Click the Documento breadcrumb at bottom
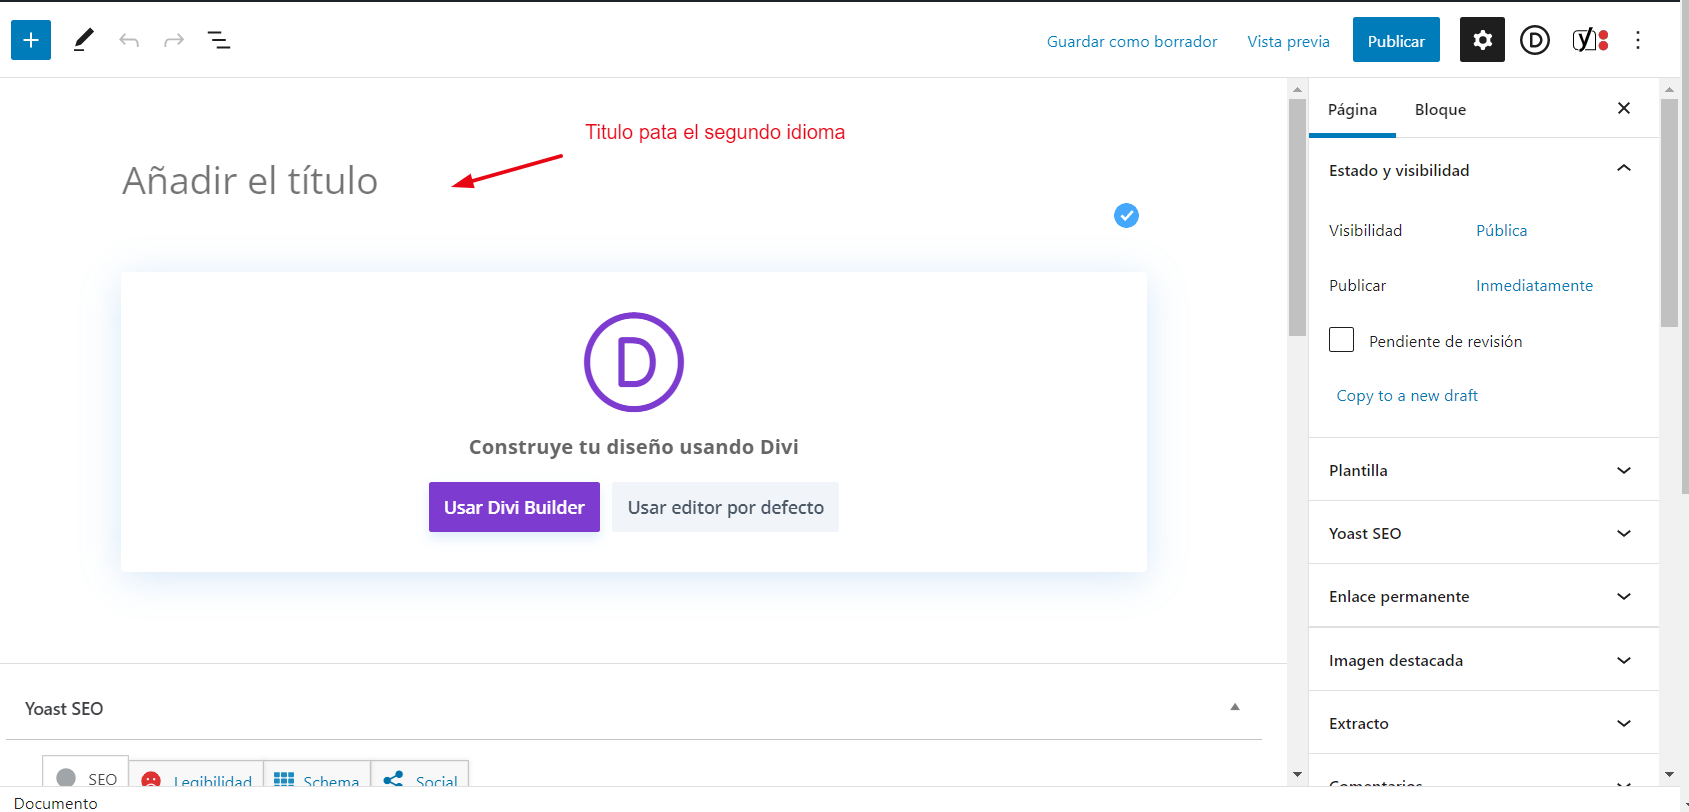The image size is (1689, 812). [56, 803]
